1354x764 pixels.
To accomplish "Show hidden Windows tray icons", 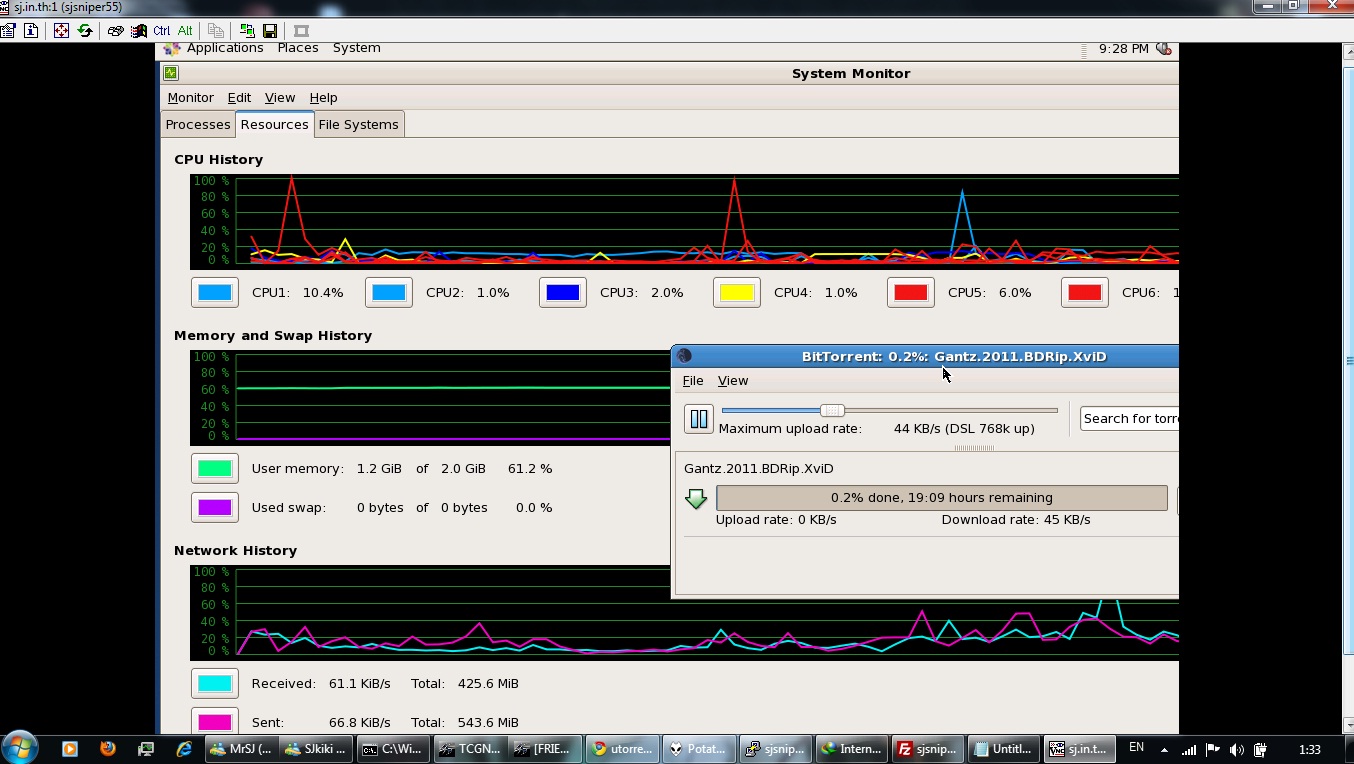I will point(1164,748).
